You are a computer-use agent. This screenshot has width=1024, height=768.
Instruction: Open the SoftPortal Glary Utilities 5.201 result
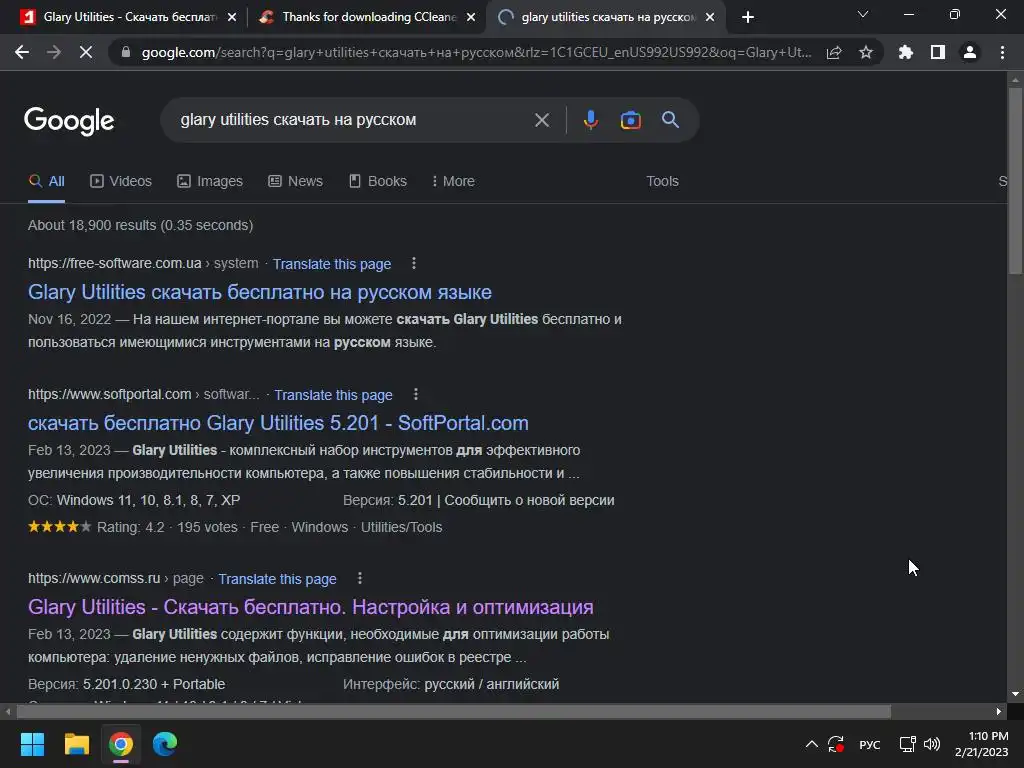(278, 423)
